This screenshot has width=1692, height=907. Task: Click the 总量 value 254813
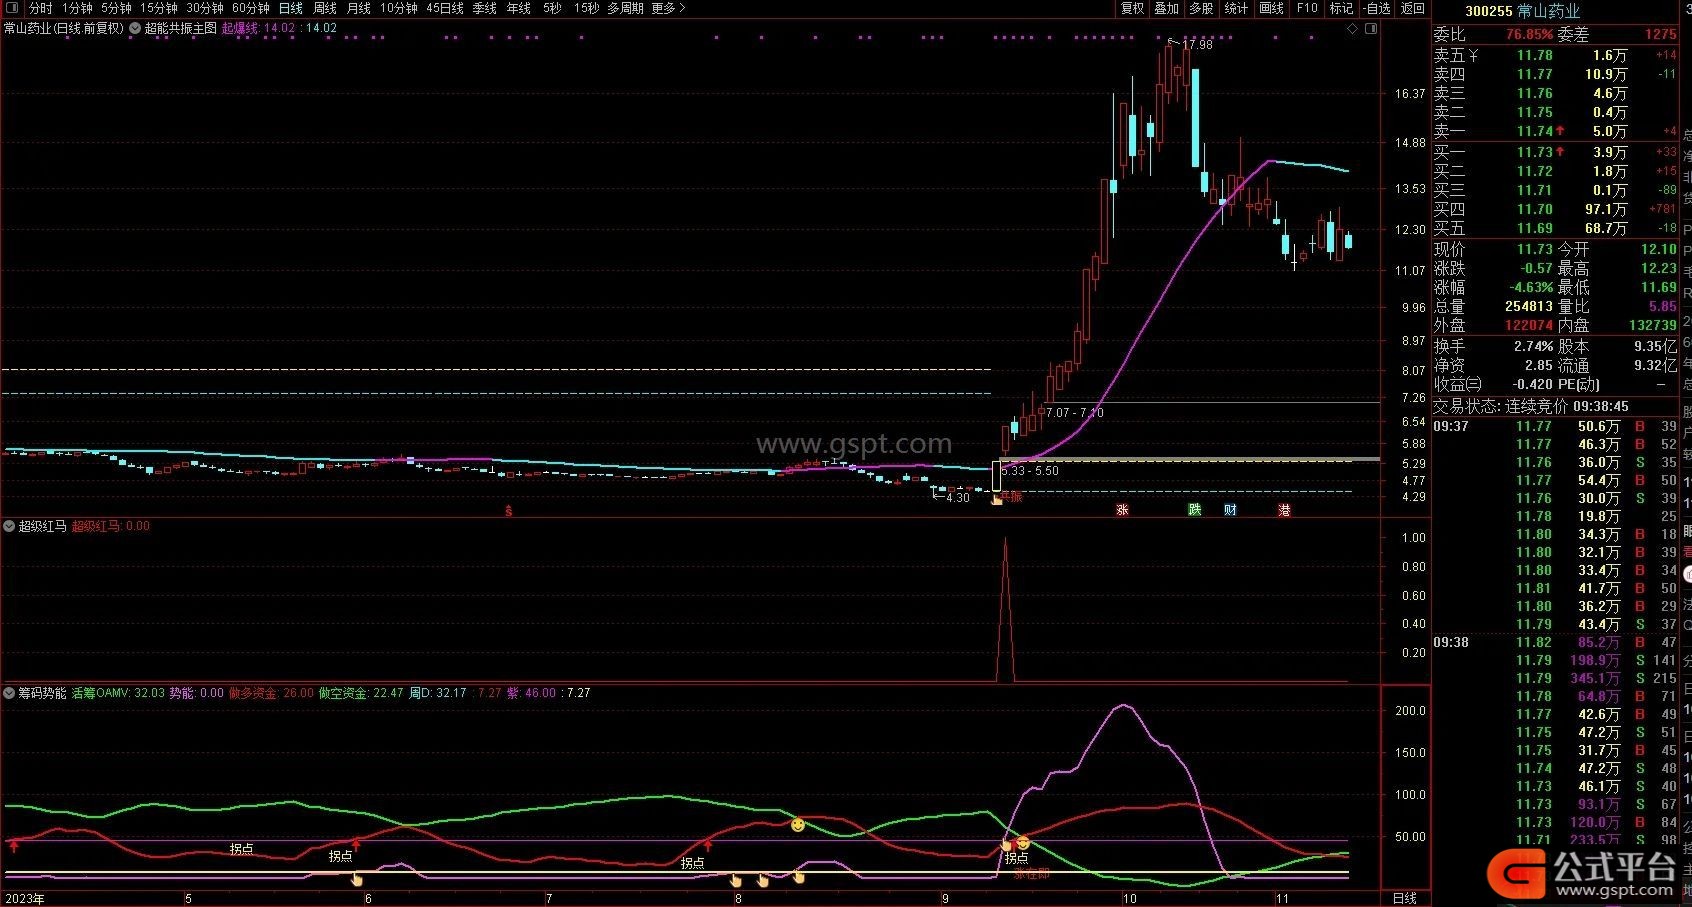point(1529,307)
